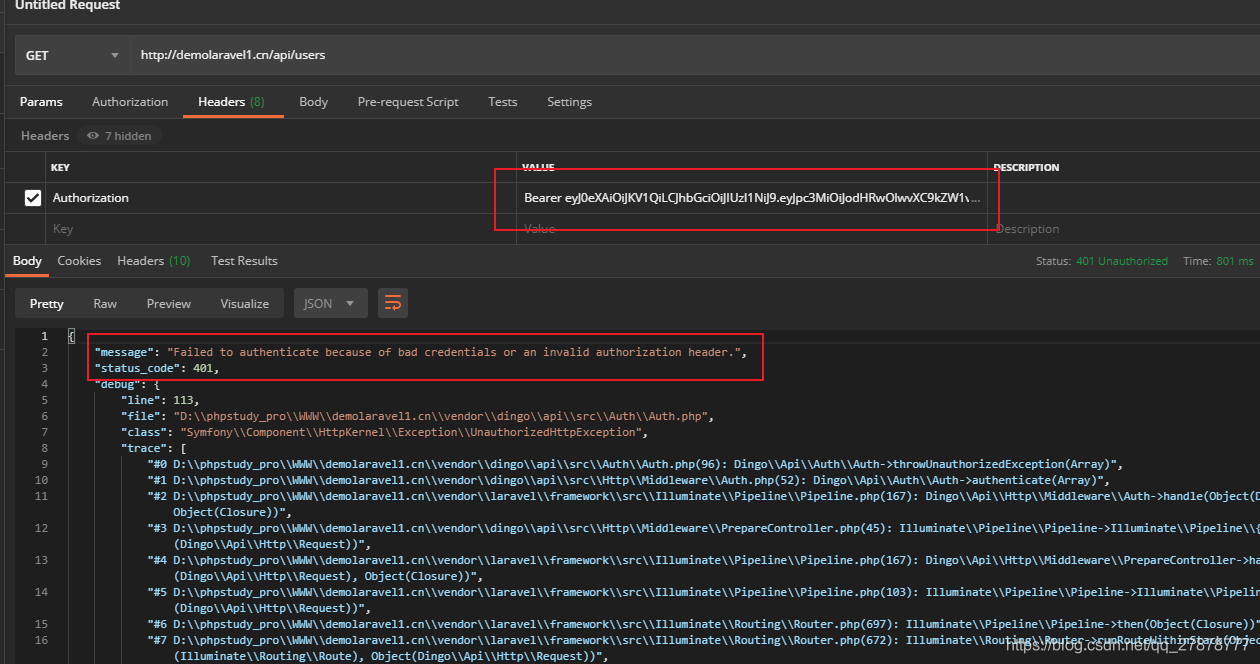Click the Authorization key cell

pos(281,198)
